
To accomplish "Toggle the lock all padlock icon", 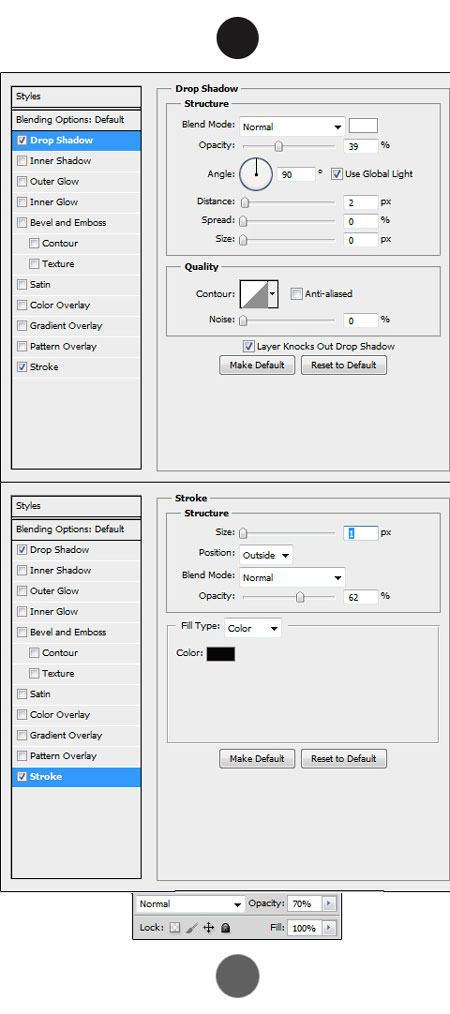I will tap(225, 927).
